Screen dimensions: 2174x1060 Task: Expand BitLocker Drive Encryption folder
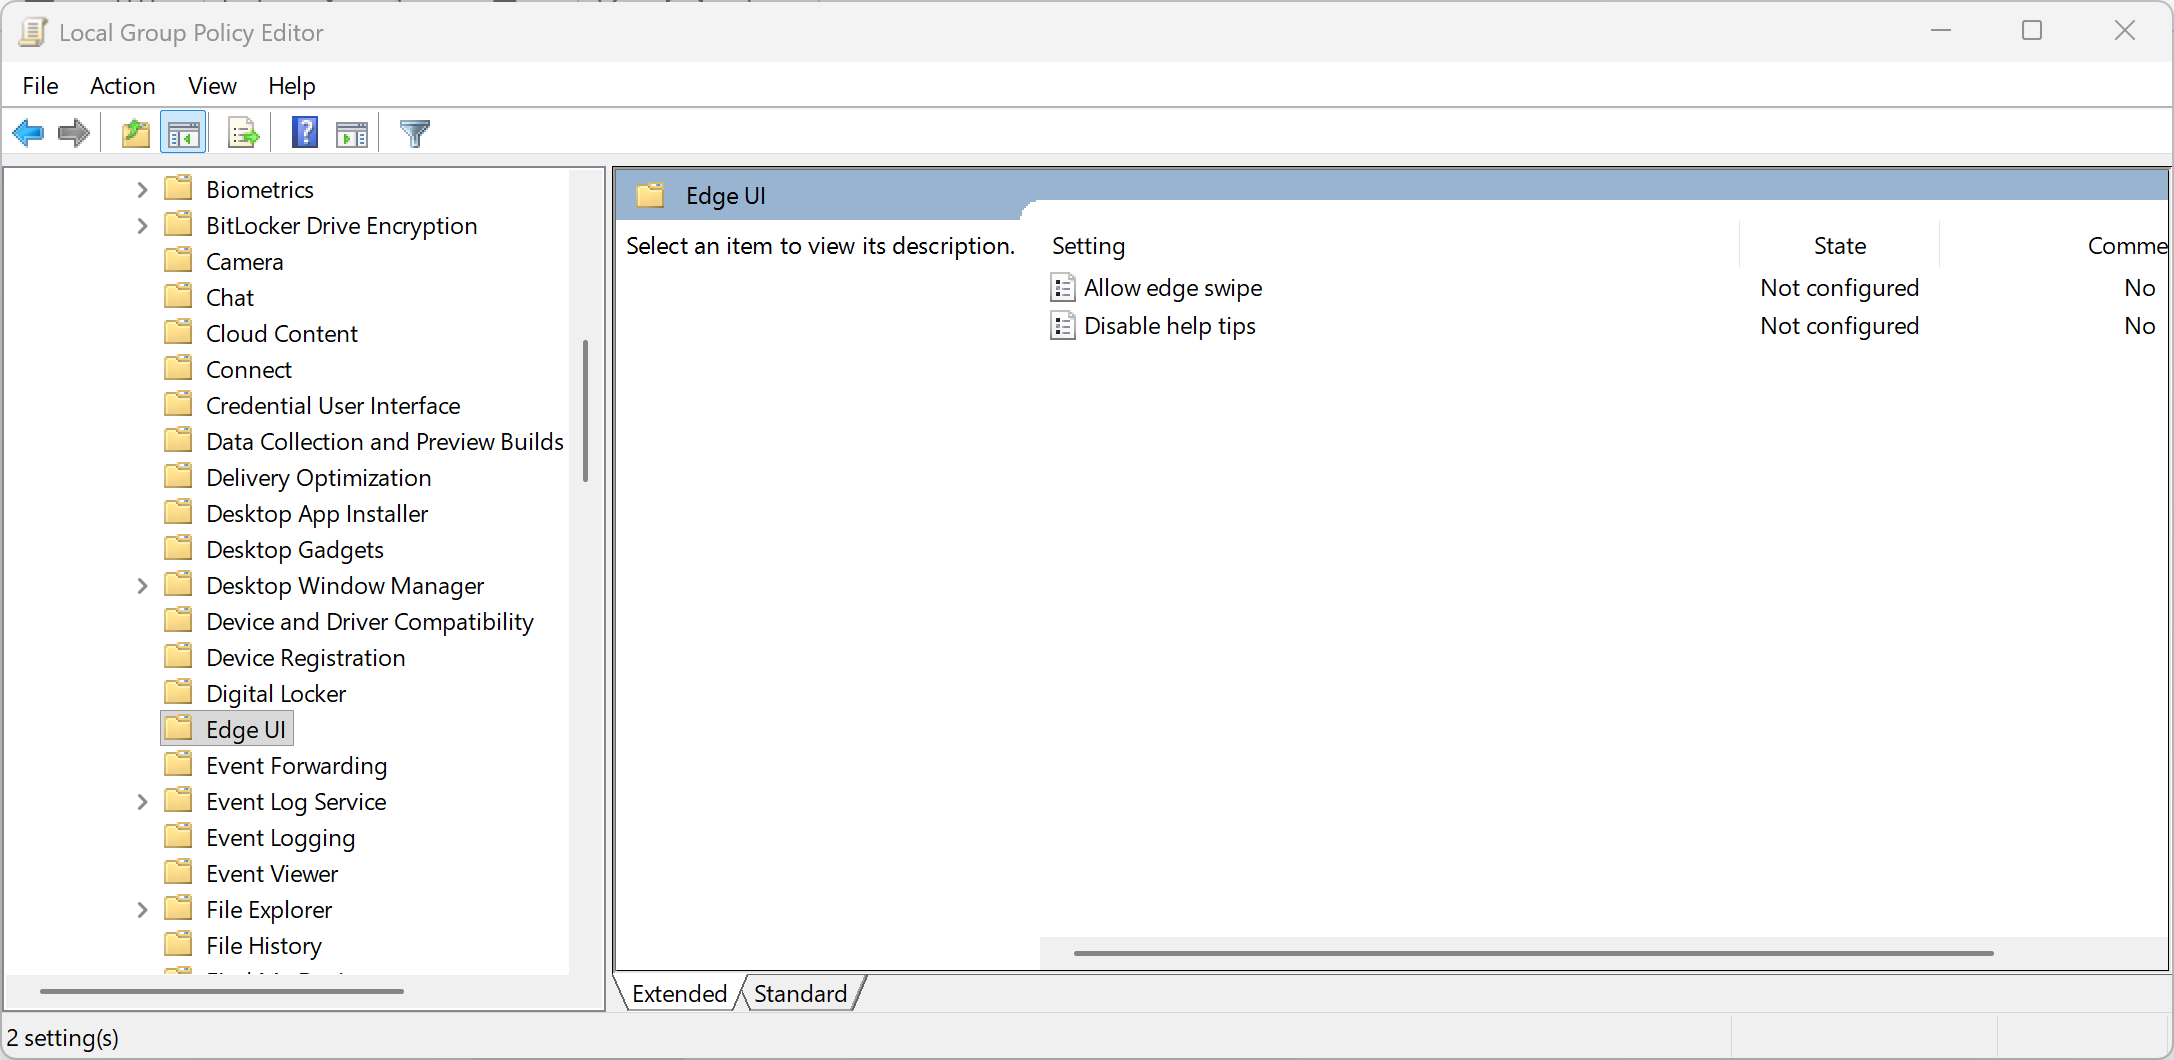142,226
